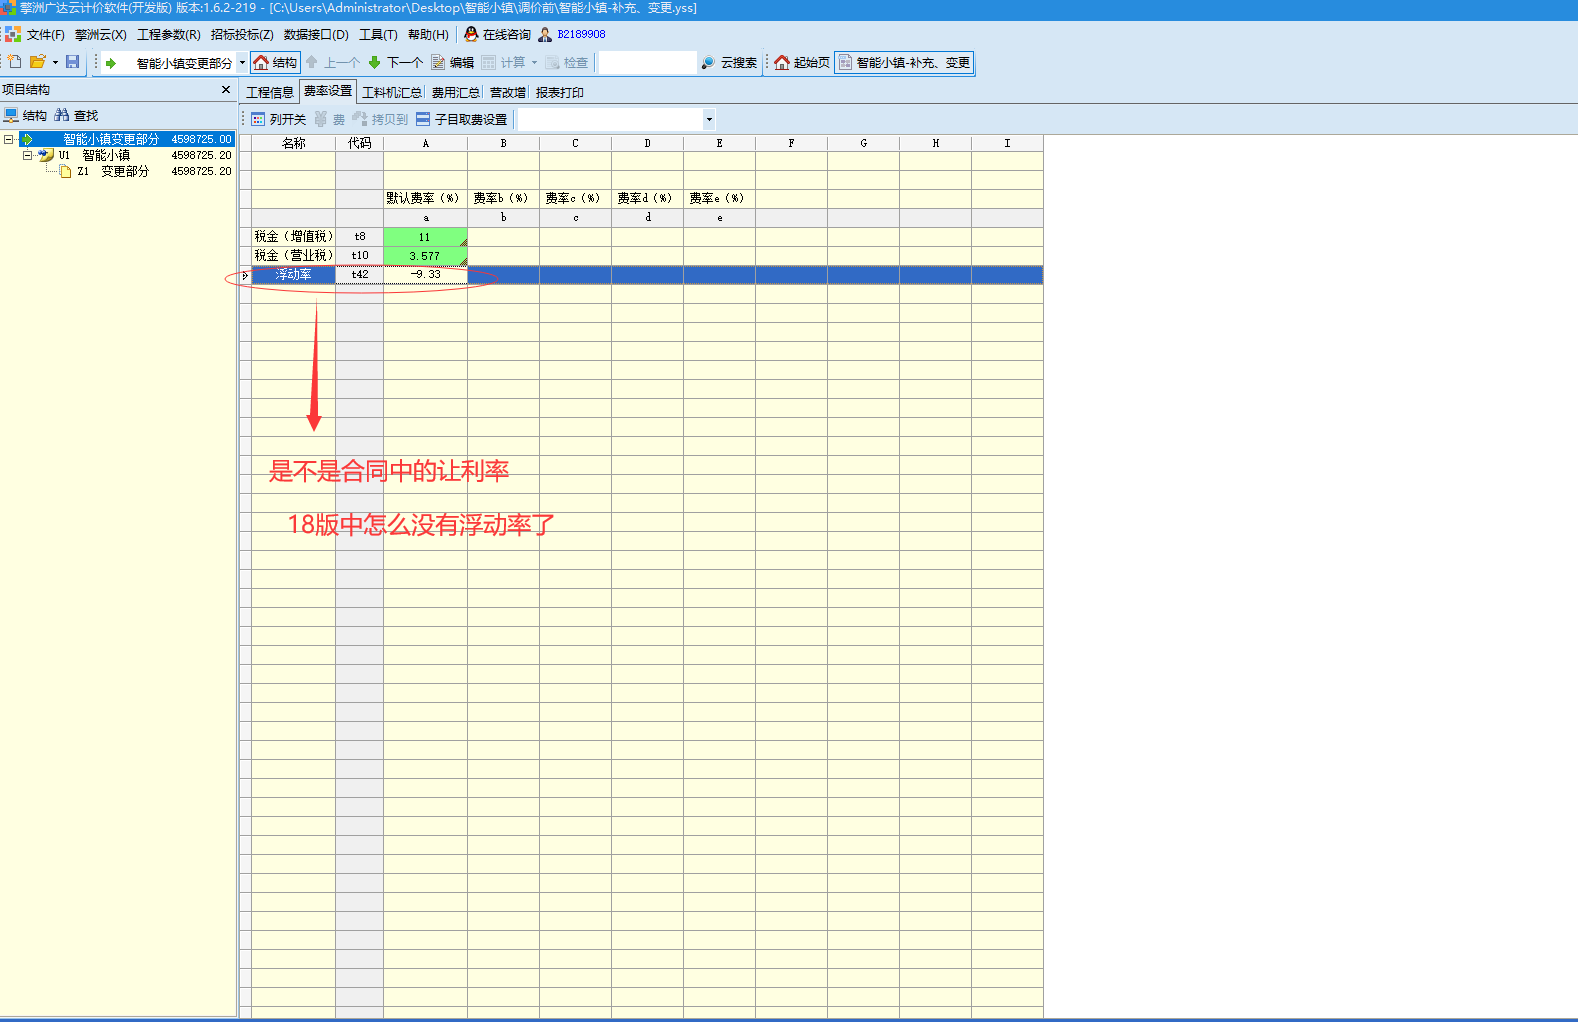
Task: Click the 费率b（%） header cell
Action: coord(503,199)
